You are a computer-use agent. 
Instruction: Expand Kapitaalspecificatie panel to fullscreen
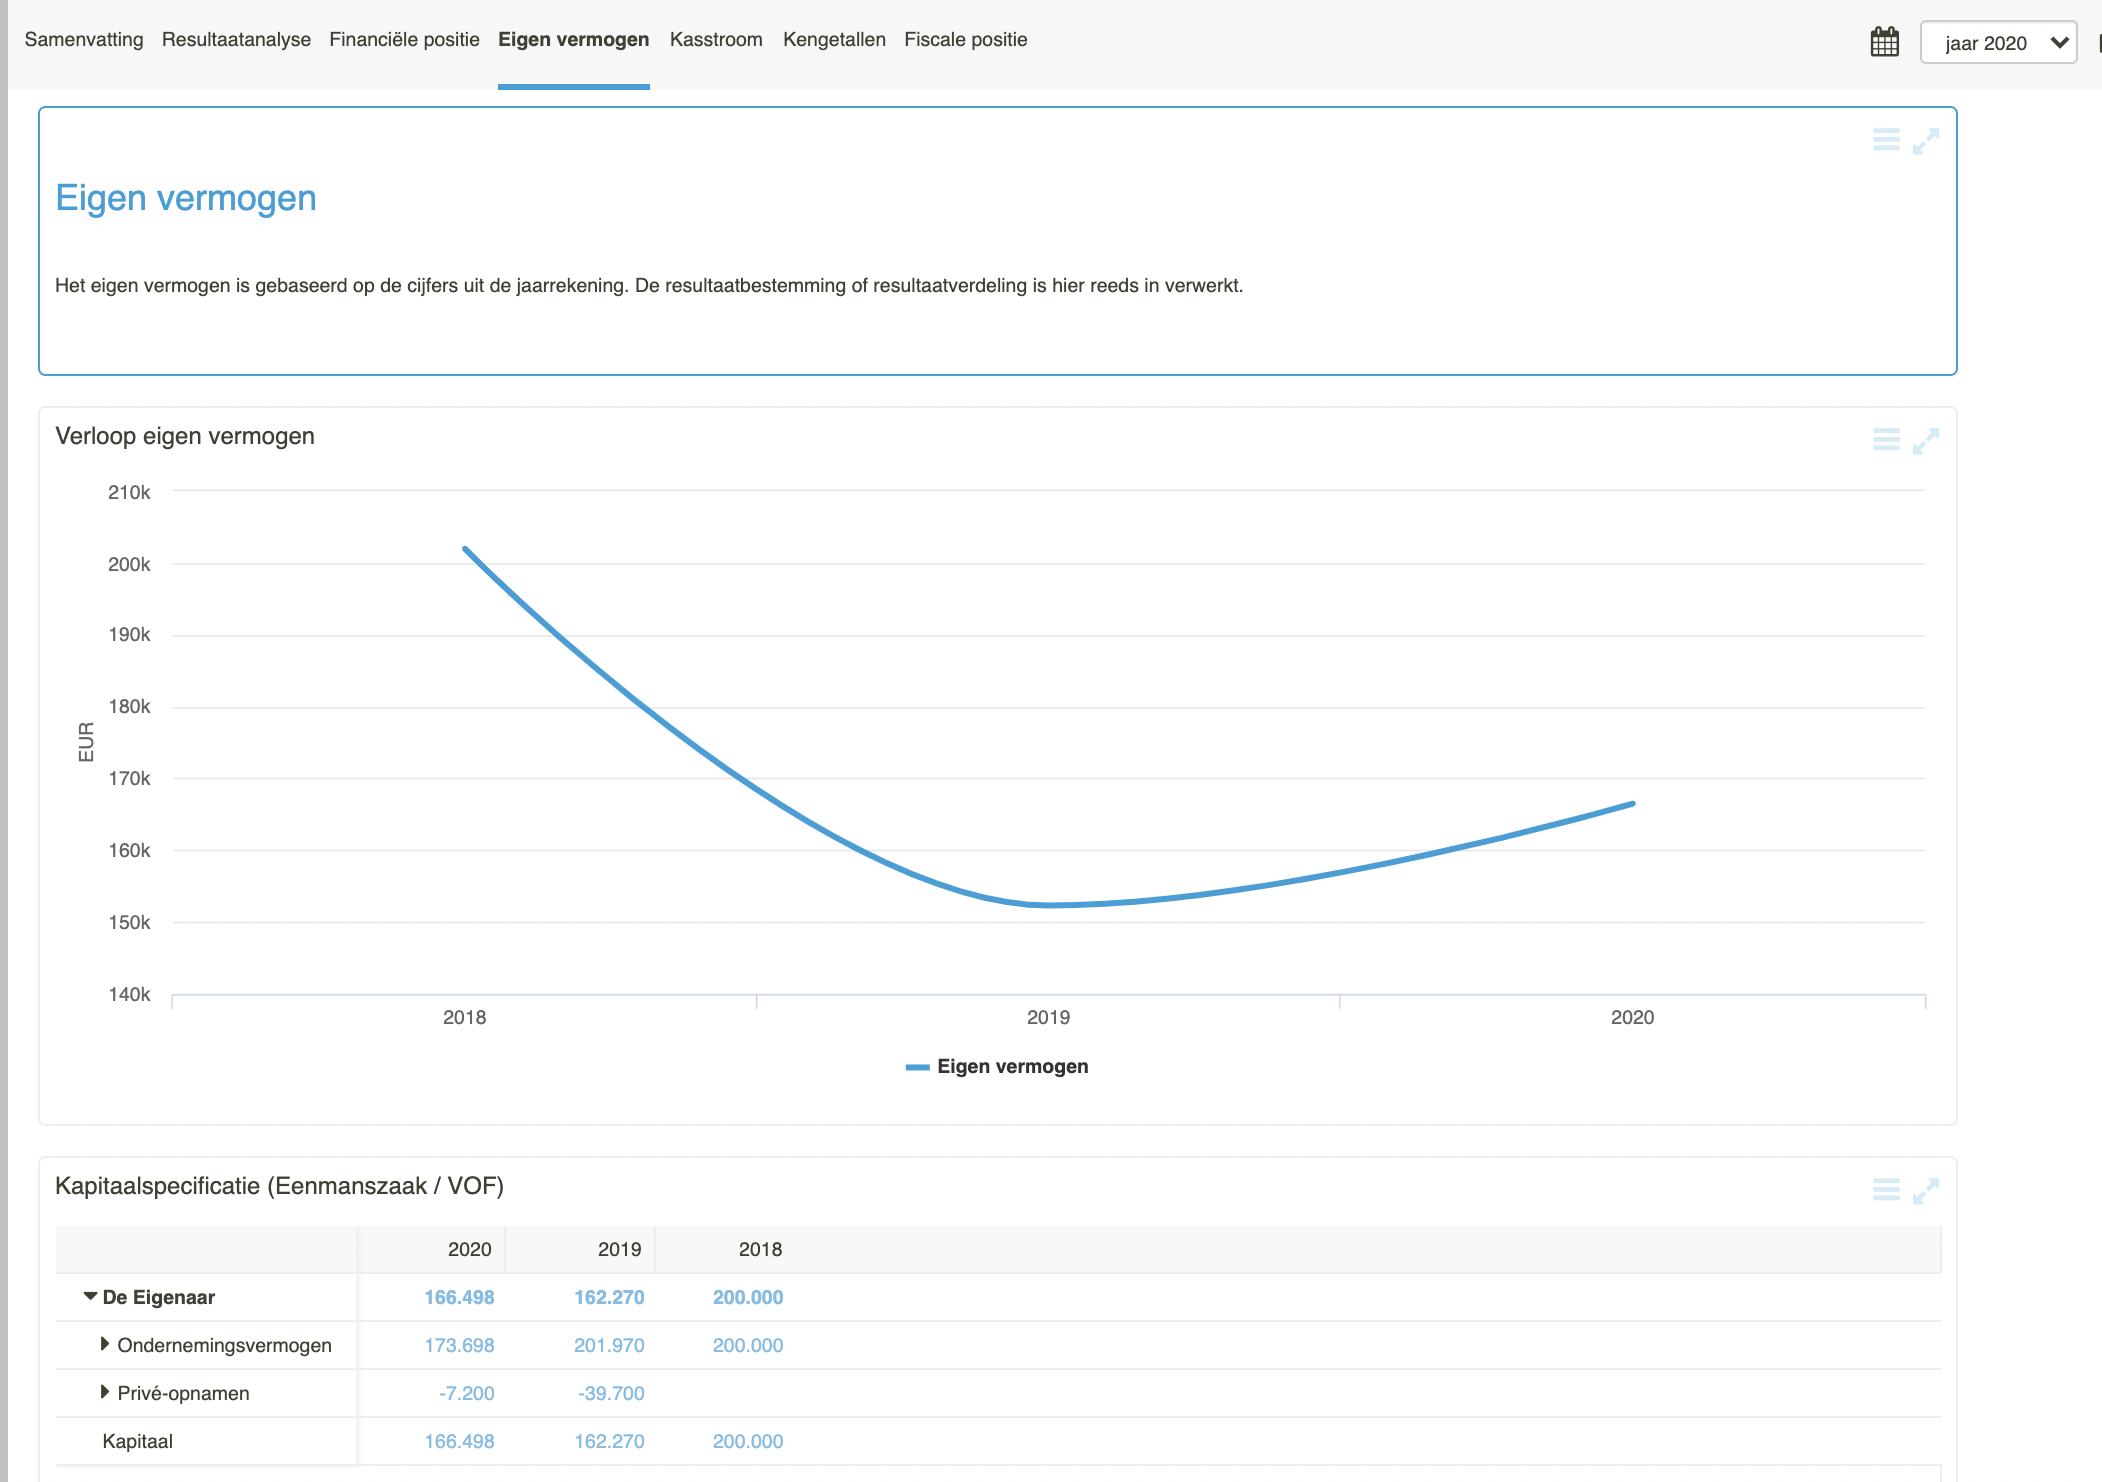coord(1926,1191)
